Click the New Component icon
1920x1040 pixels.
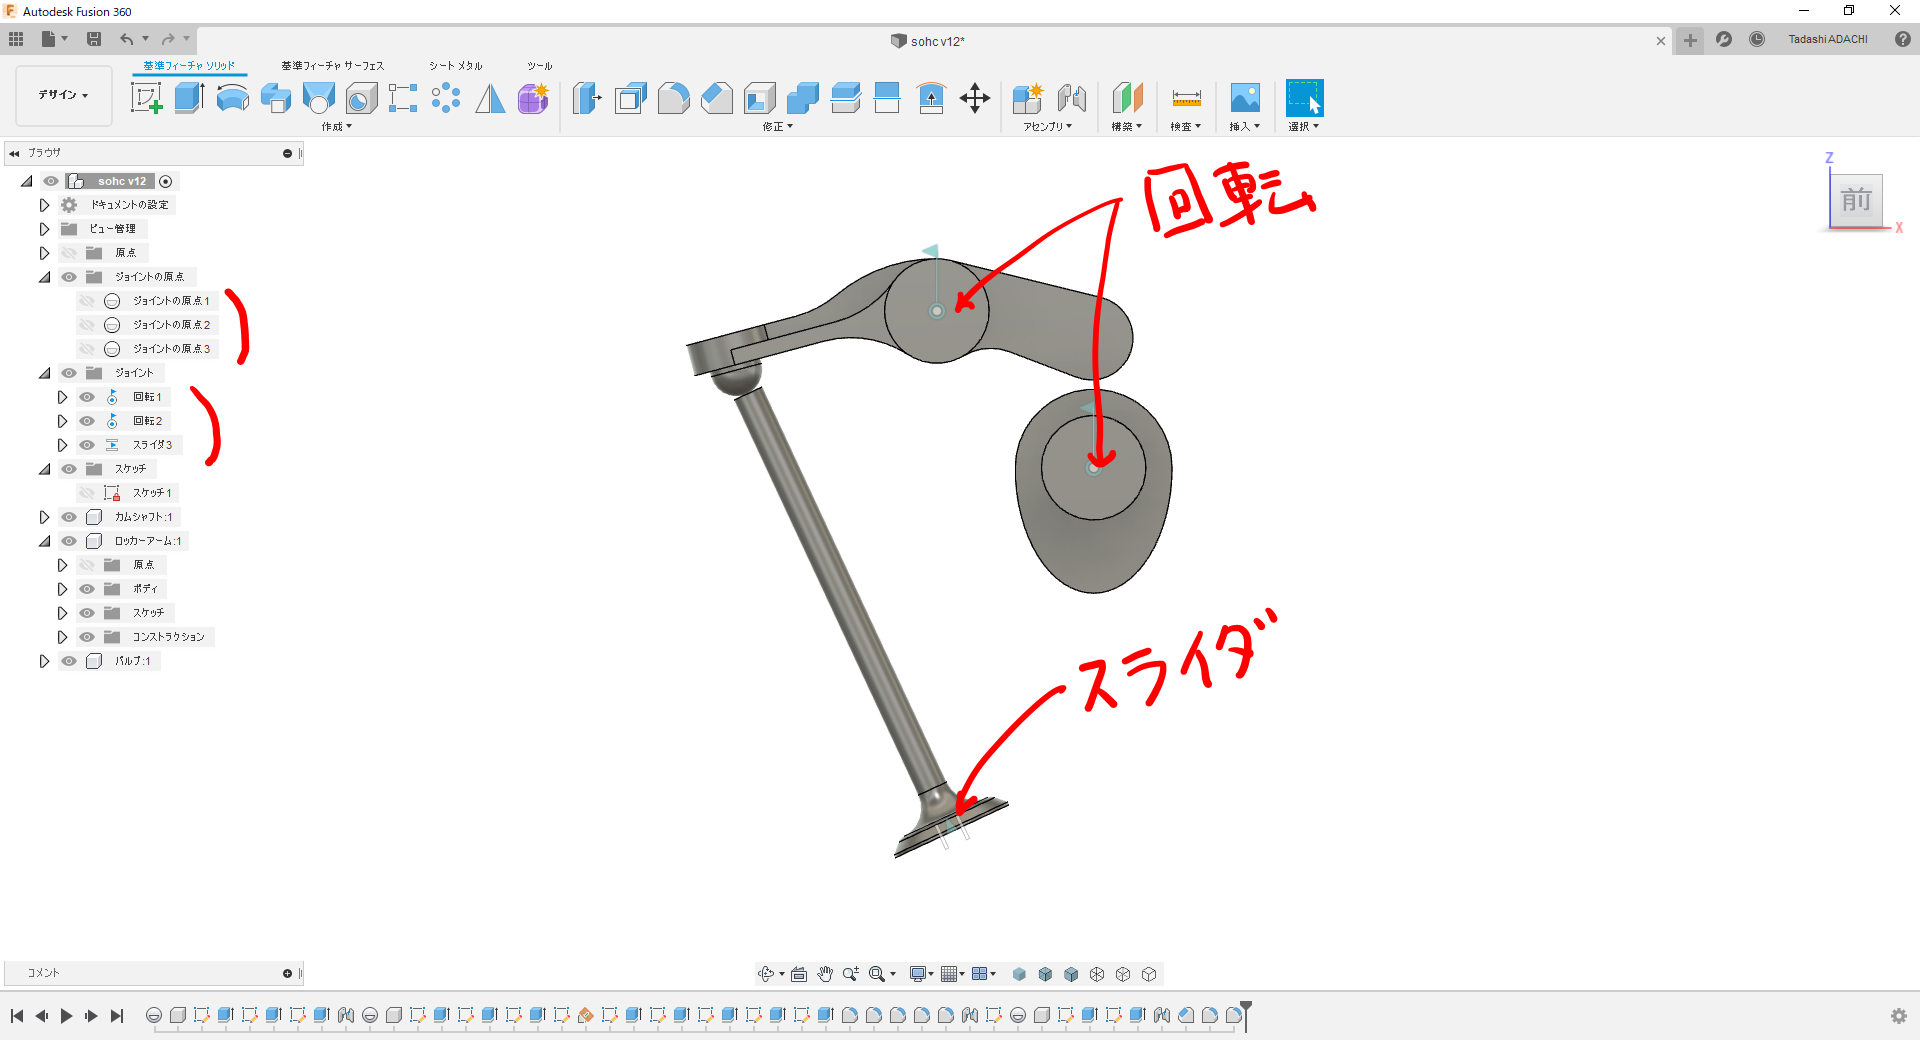(1028, 98)
